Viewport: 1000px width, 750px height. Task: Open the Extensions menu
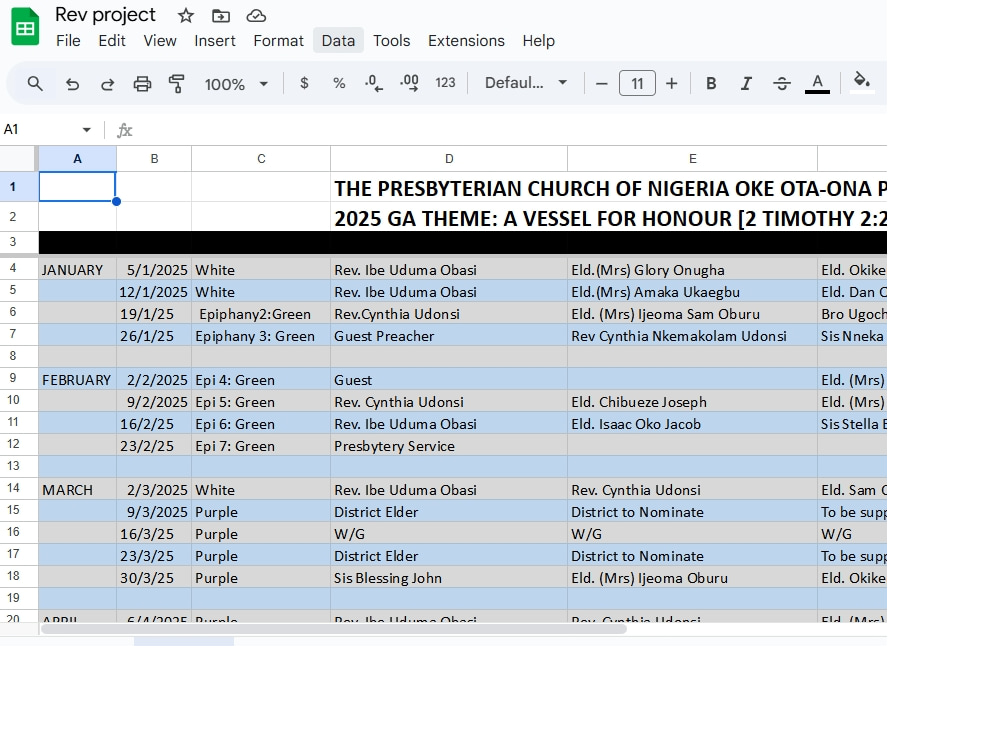[x=466, y=41]
